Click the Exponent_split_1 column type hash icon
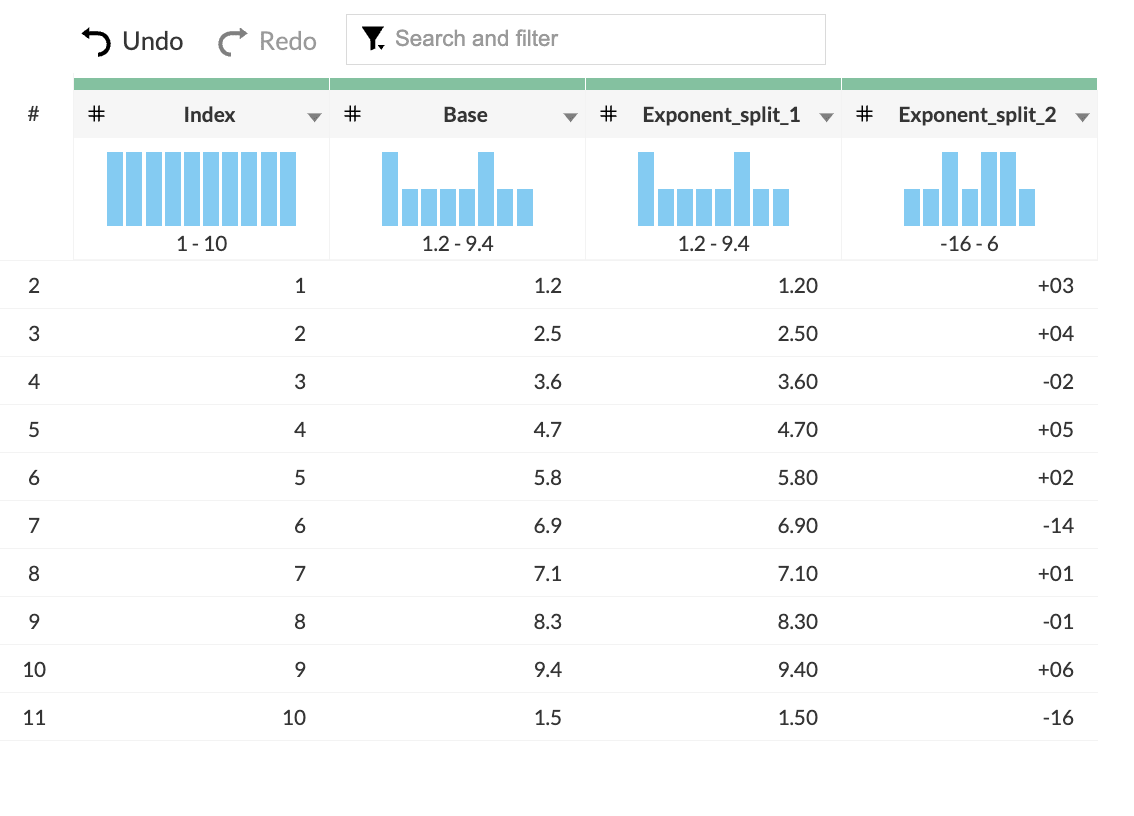The height and width of the screenshot is (816, 1134). [x=608, y=114]
